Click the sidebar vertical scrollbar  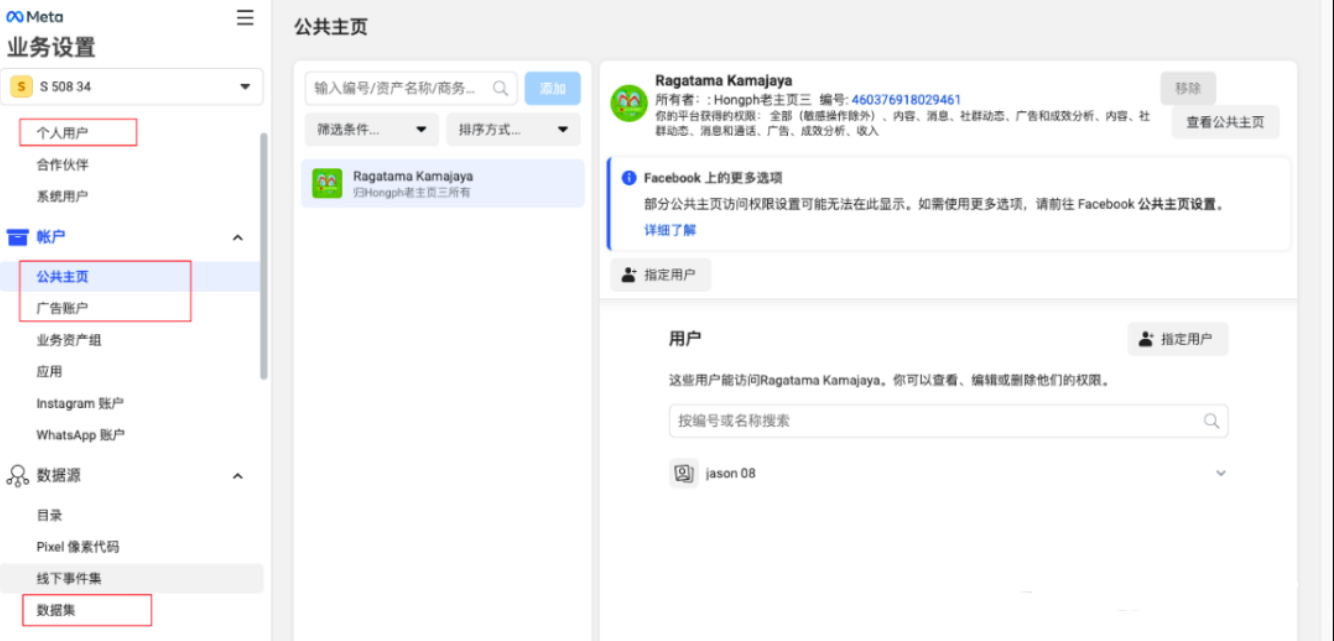(x=264, y=255)
